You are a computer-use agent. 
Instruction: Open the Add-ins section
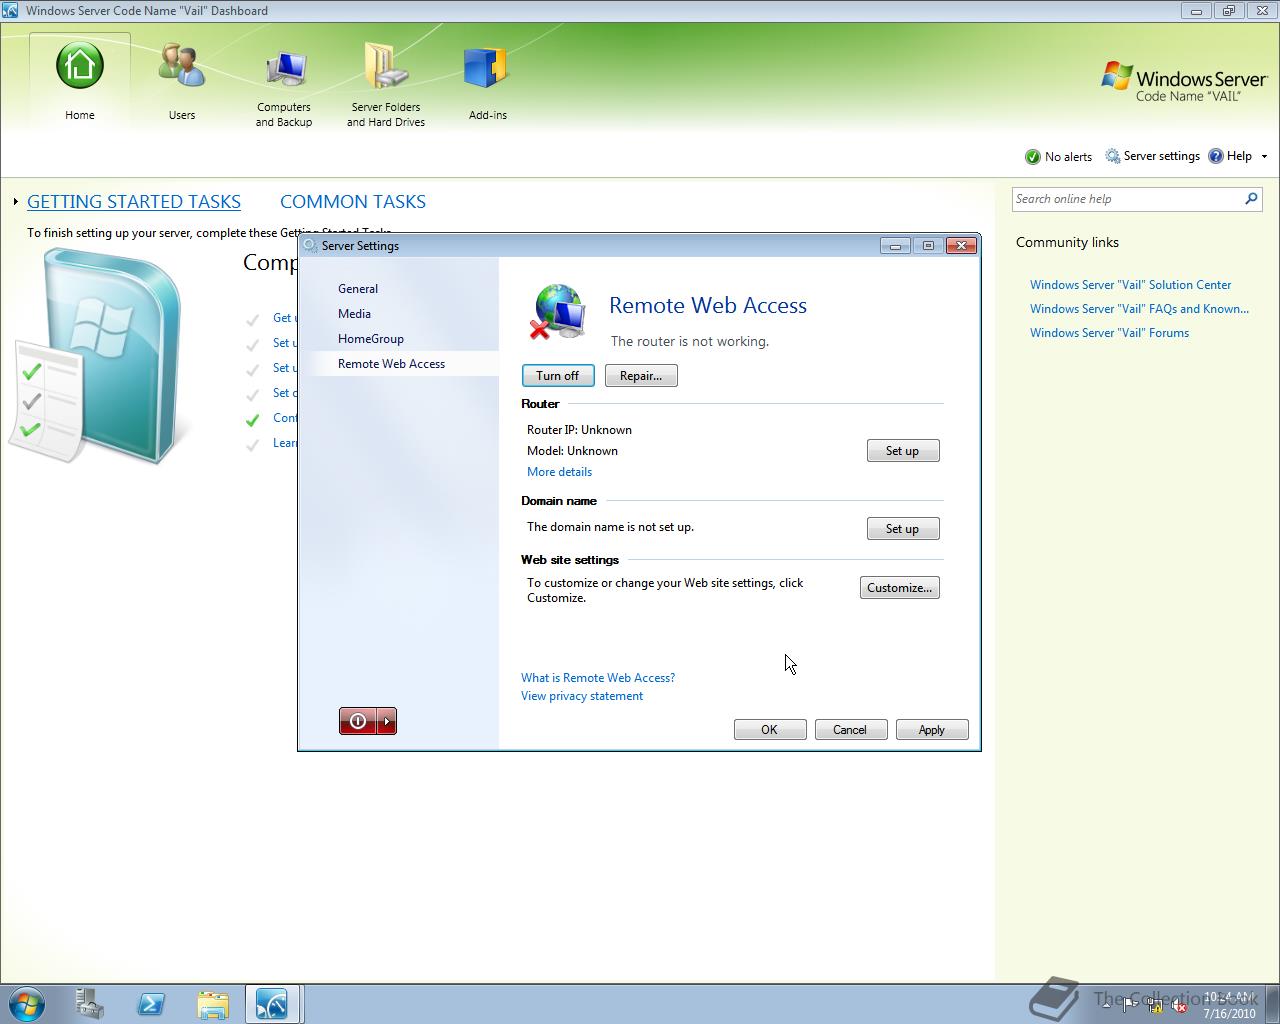[488, 83]
